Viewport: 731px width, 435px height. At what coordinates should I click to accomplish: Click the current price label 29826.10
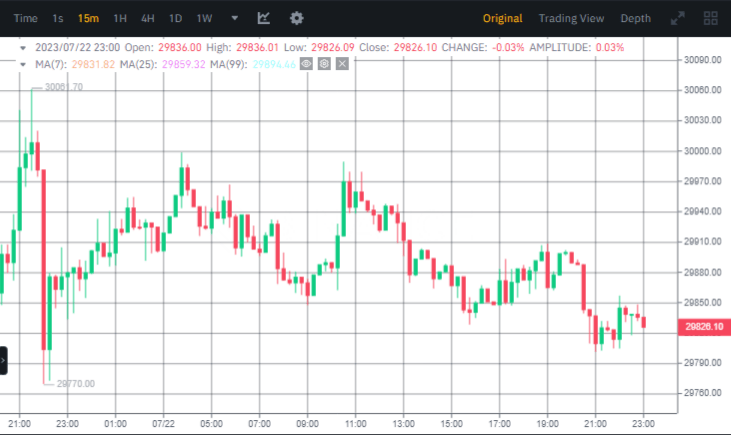[704, 327]
